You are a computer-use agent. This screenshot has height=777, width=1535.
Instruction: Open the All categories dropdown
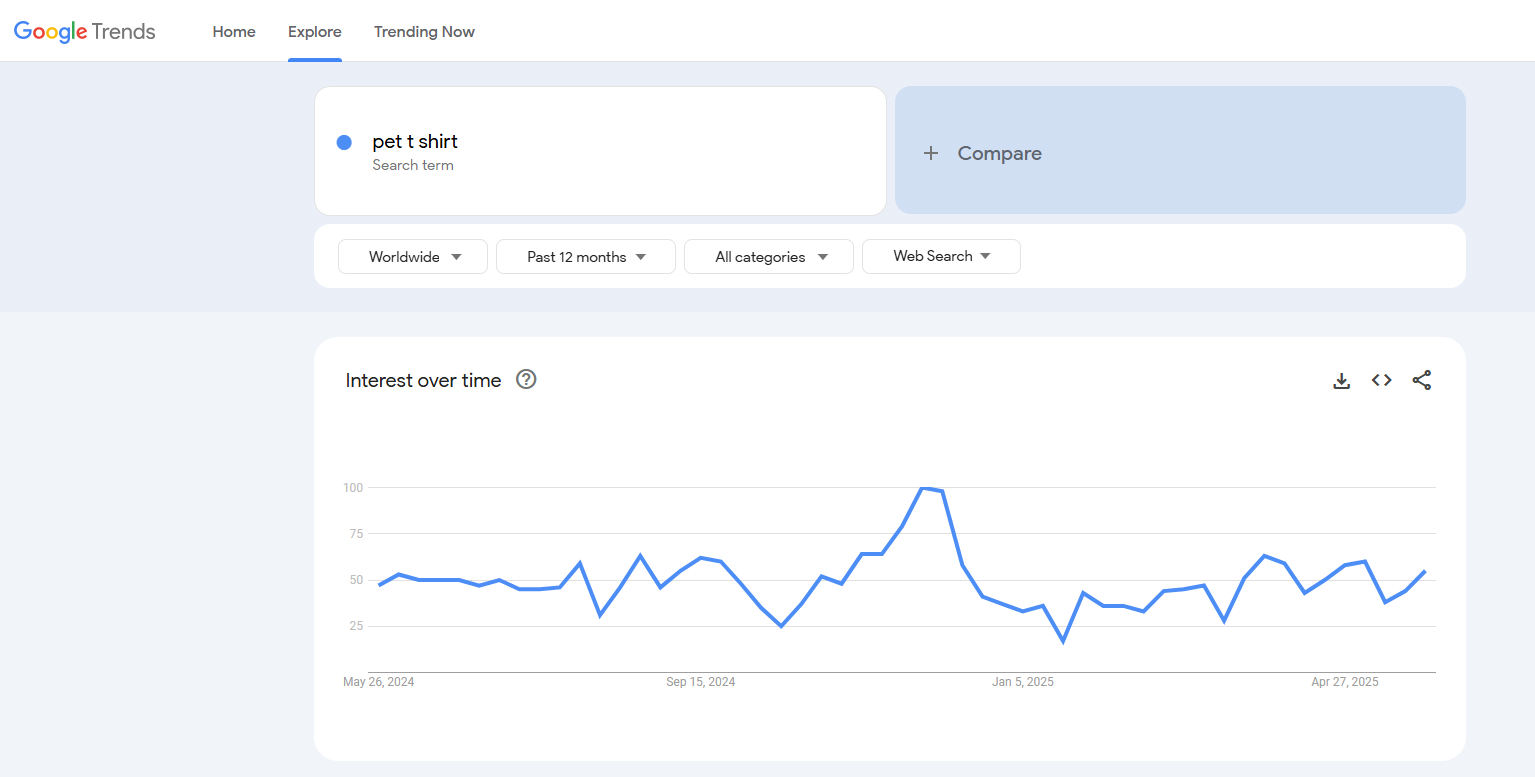coord(769,256)
